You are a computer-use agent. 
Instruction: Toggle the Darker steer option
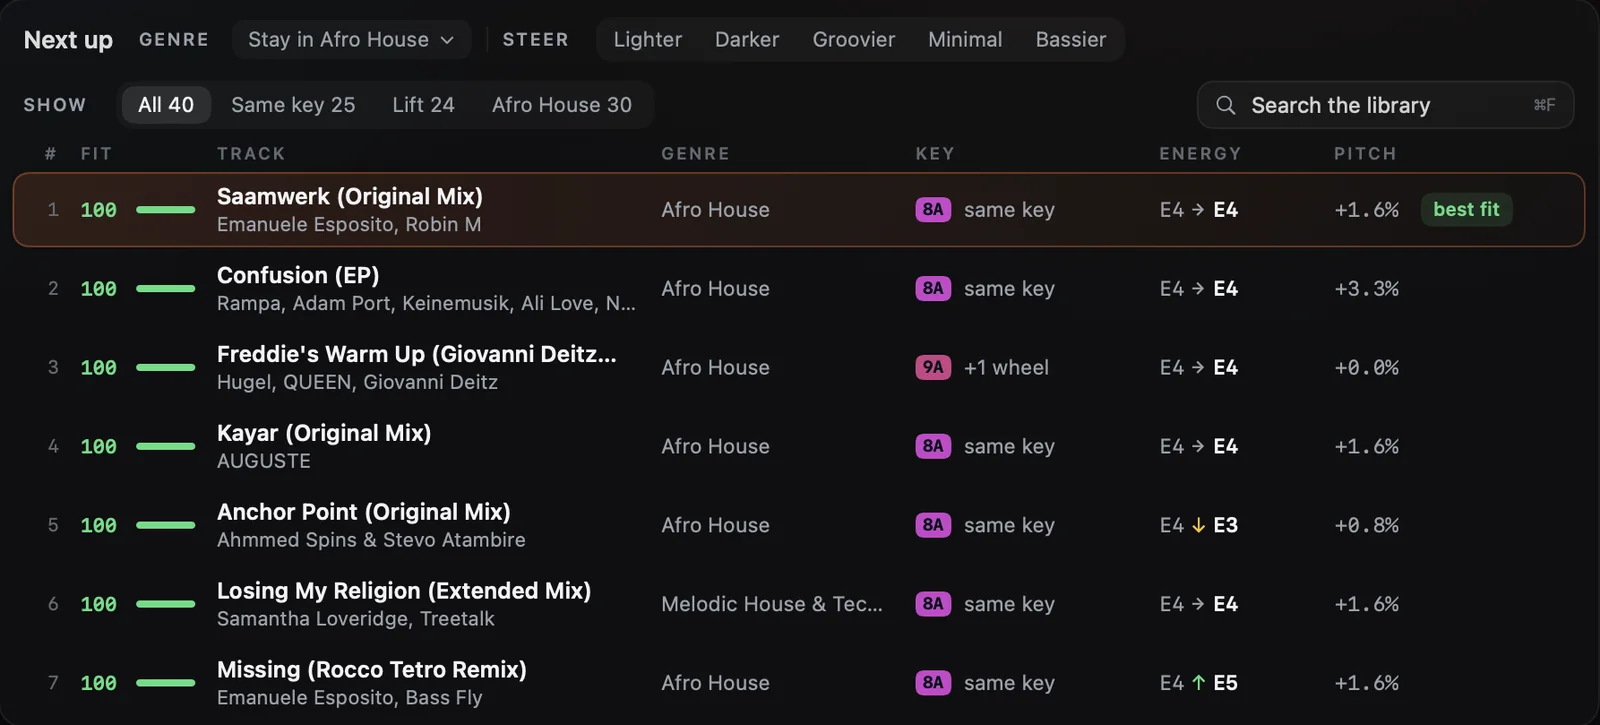click(747, 39)
